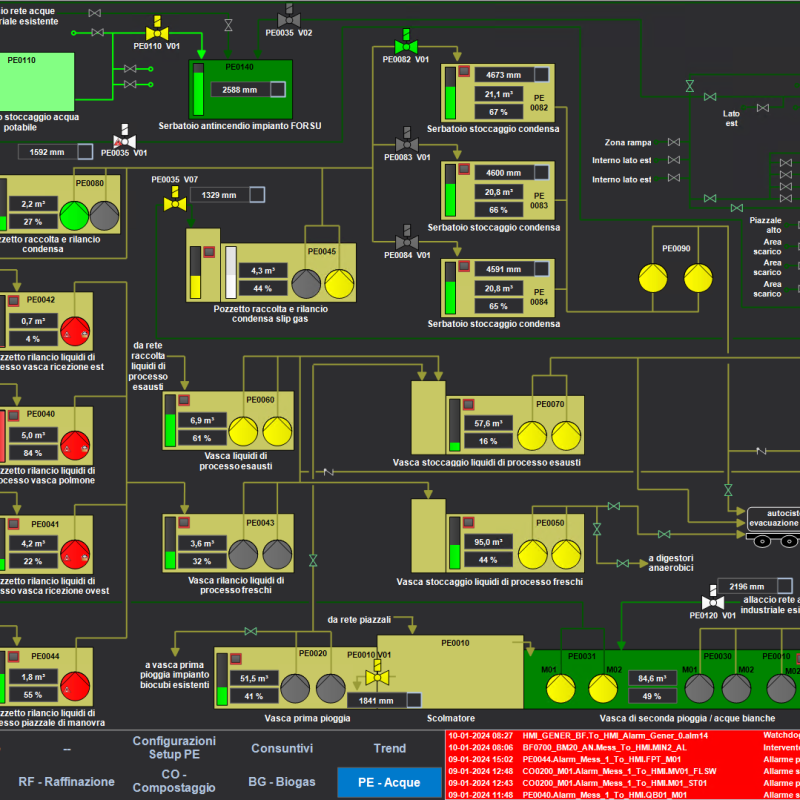Click the Scolmatore PE0010 basin

(x=451, y=671)
